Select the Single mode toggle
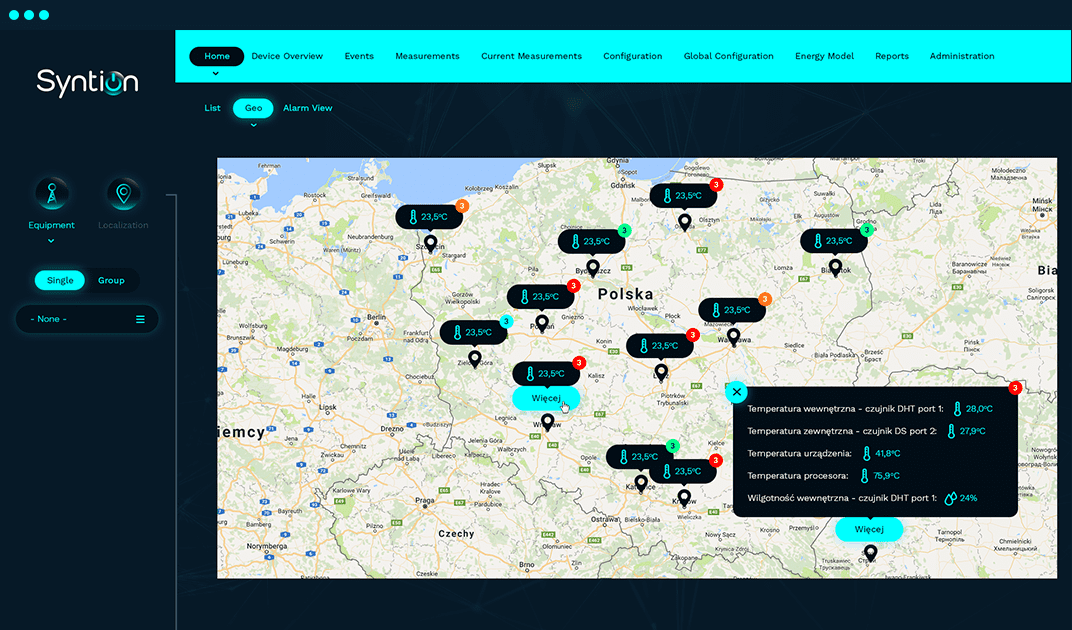This screenshot has height=630, width=1072. coord(60,280)
